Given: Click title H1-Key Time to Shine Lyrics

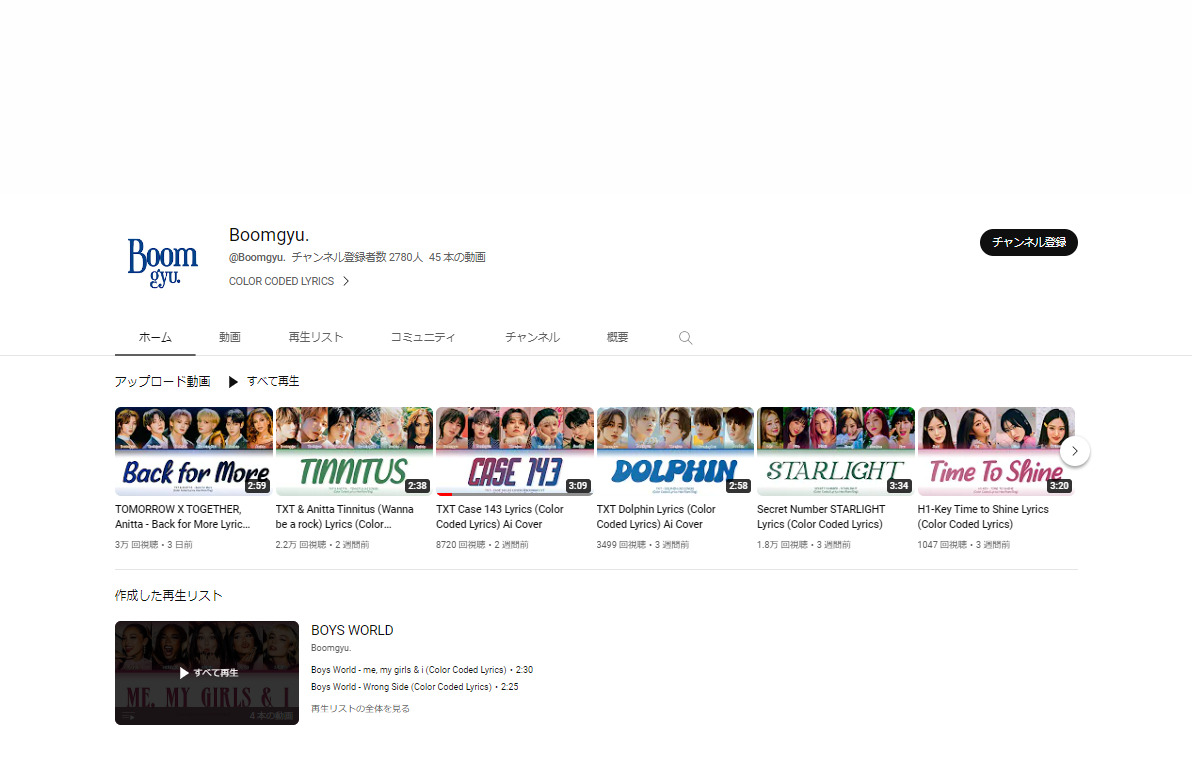Looking at the screenshot, I should 983,516.
